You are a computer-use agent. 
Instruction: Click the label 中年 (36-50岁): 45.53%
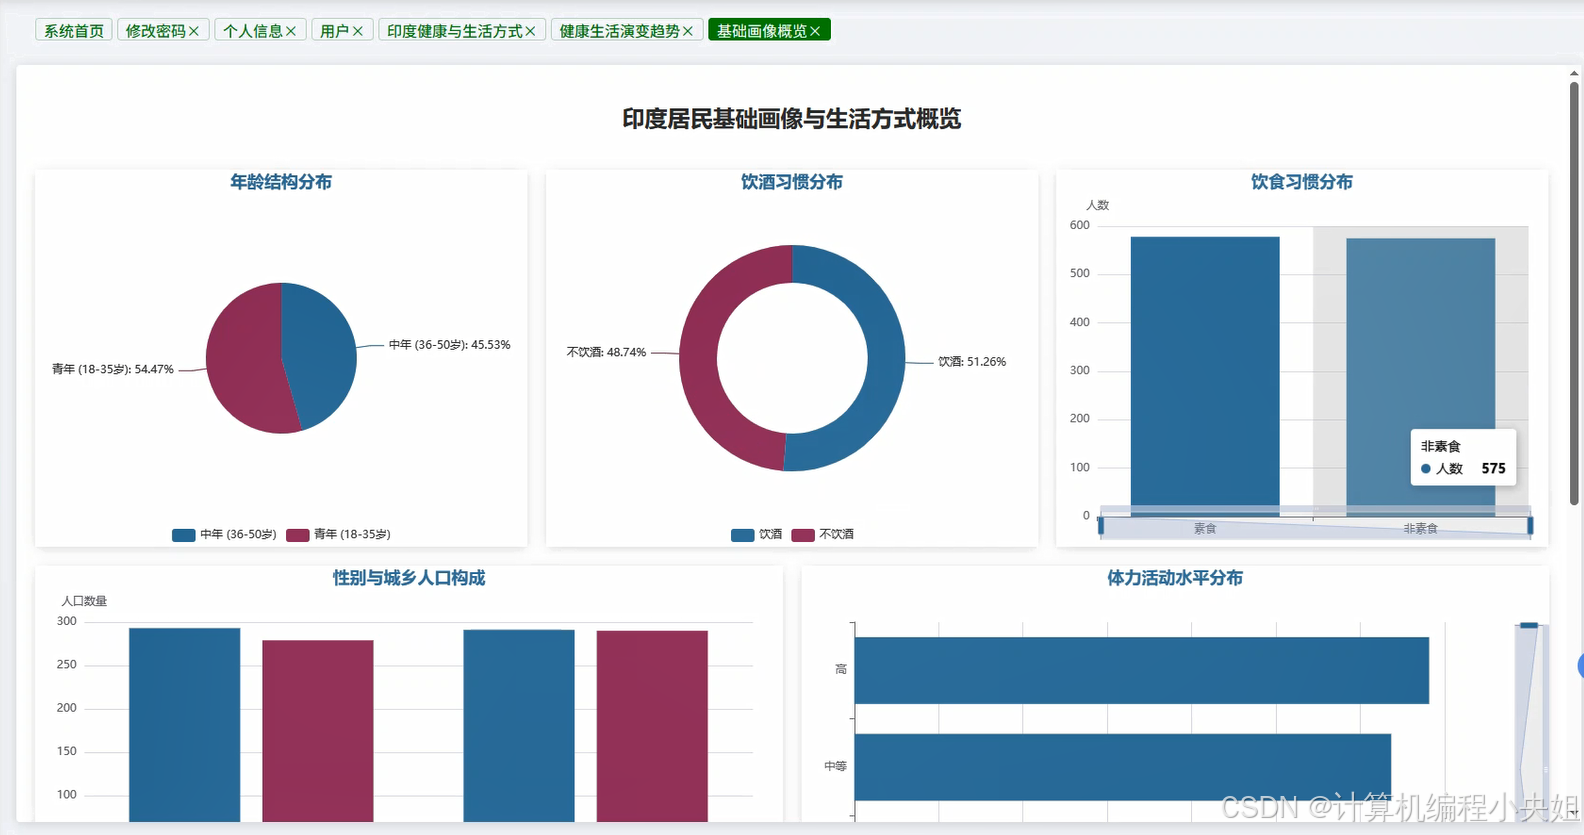450,345
